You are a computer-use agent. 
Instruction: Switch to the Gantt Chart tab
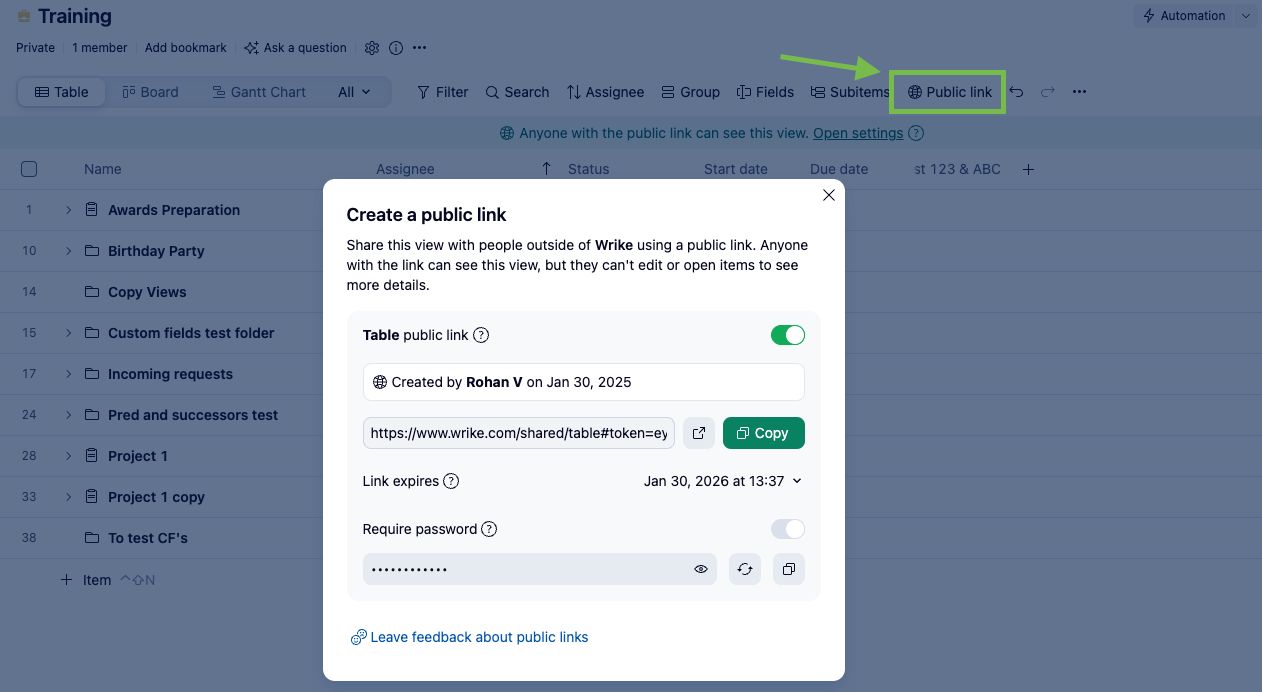tap(259, 92)
